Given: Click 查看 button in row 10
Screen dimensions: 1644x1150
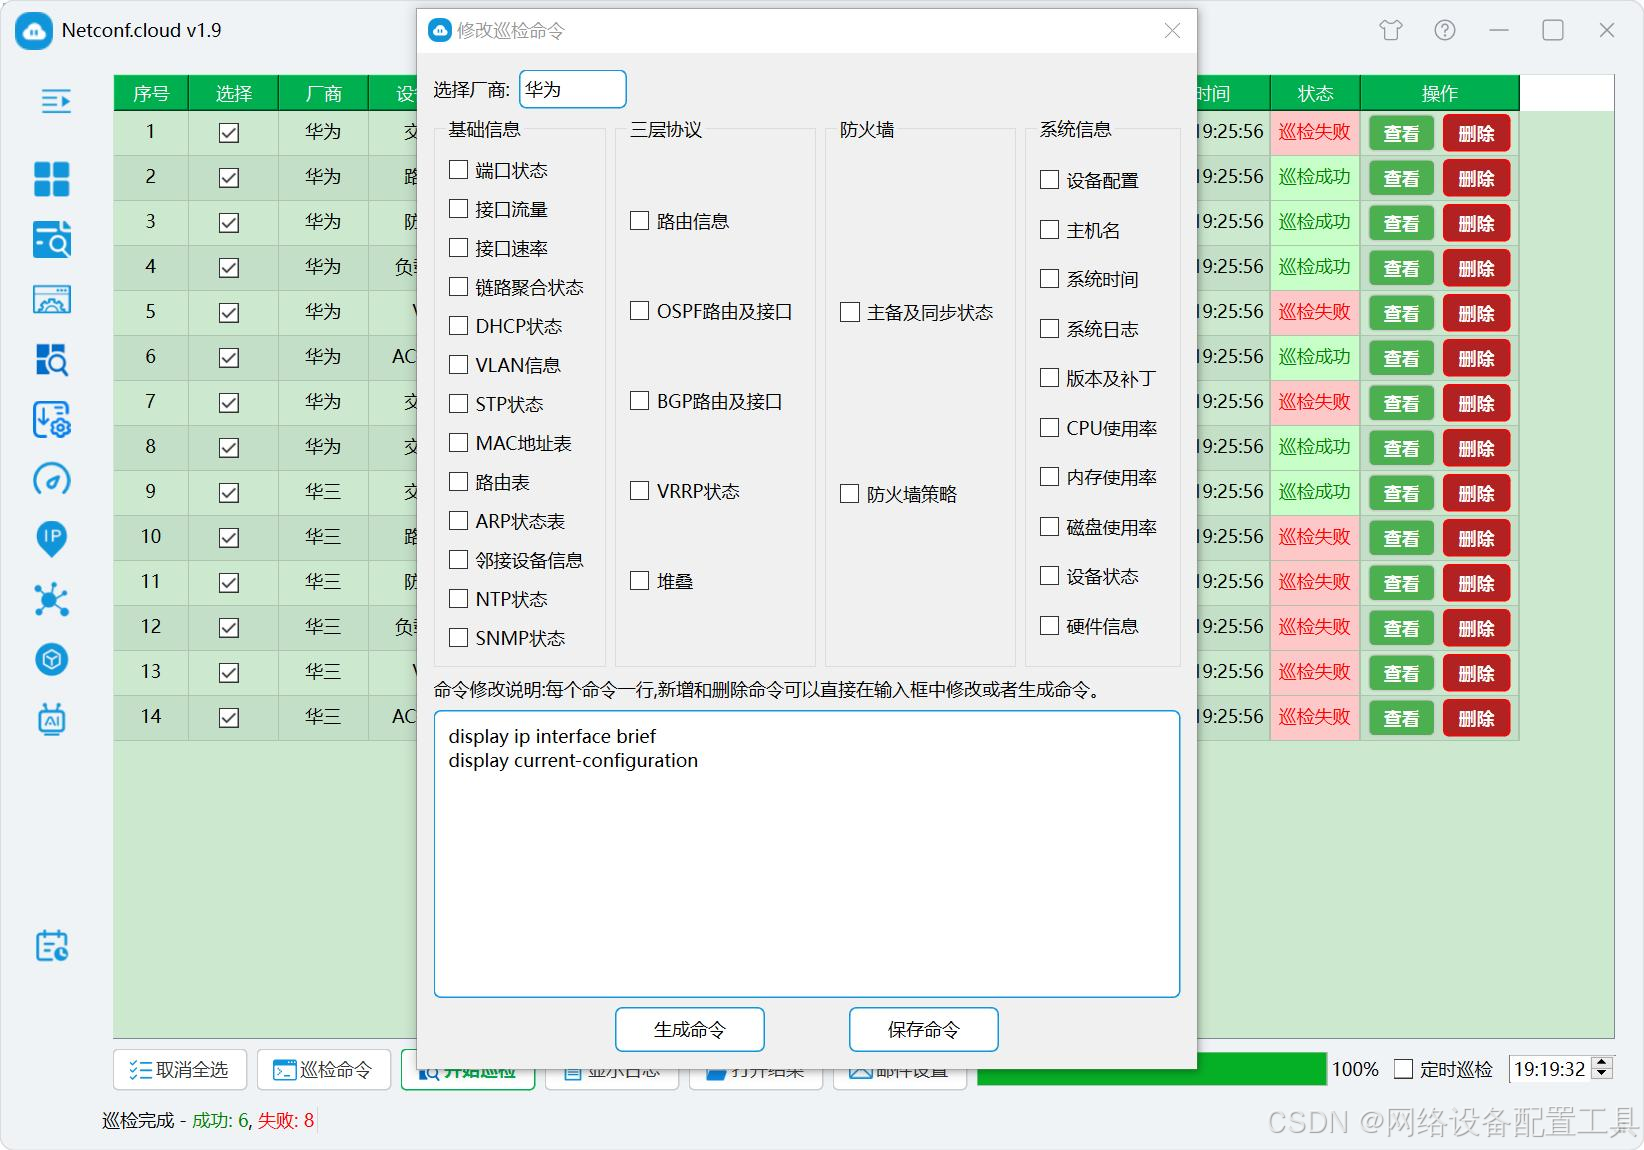Looking at the screenshot, I should 1401,538.
